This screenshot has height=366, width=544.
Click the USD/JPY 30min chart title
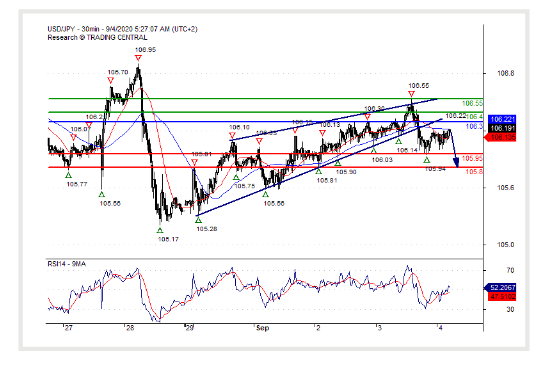click(122, 29)
